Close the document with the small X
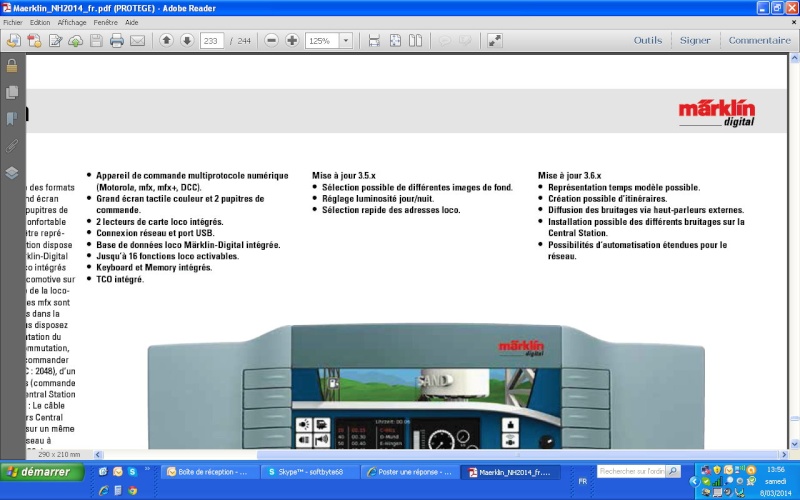 pyautogui.click(x=793, y=22)
